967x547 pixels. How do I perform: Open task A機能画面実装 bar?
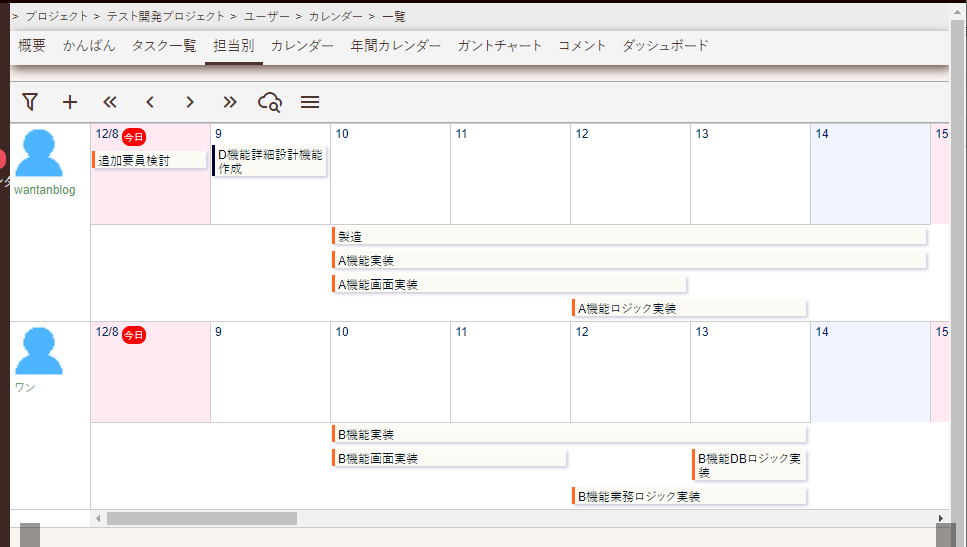click(509, 284)
